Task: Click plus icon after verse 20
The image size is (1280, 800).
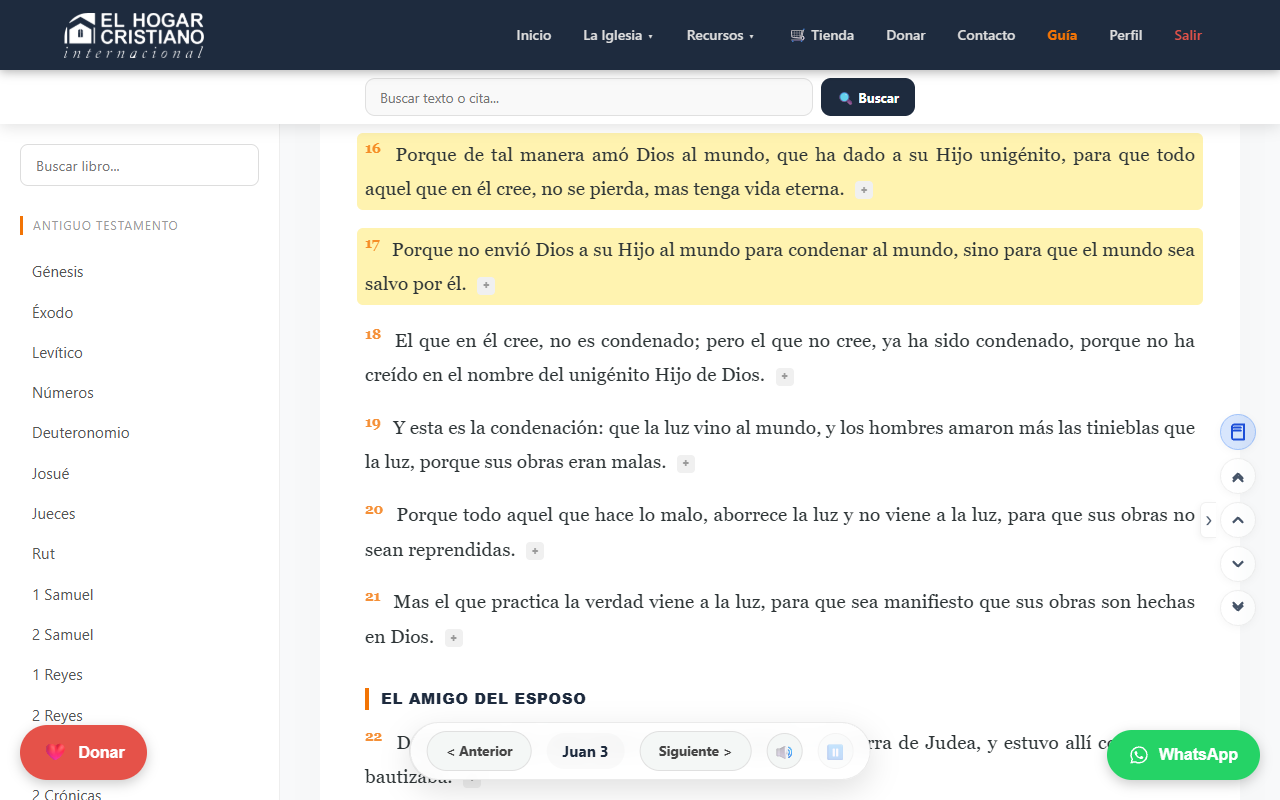Action: [535, 551]
